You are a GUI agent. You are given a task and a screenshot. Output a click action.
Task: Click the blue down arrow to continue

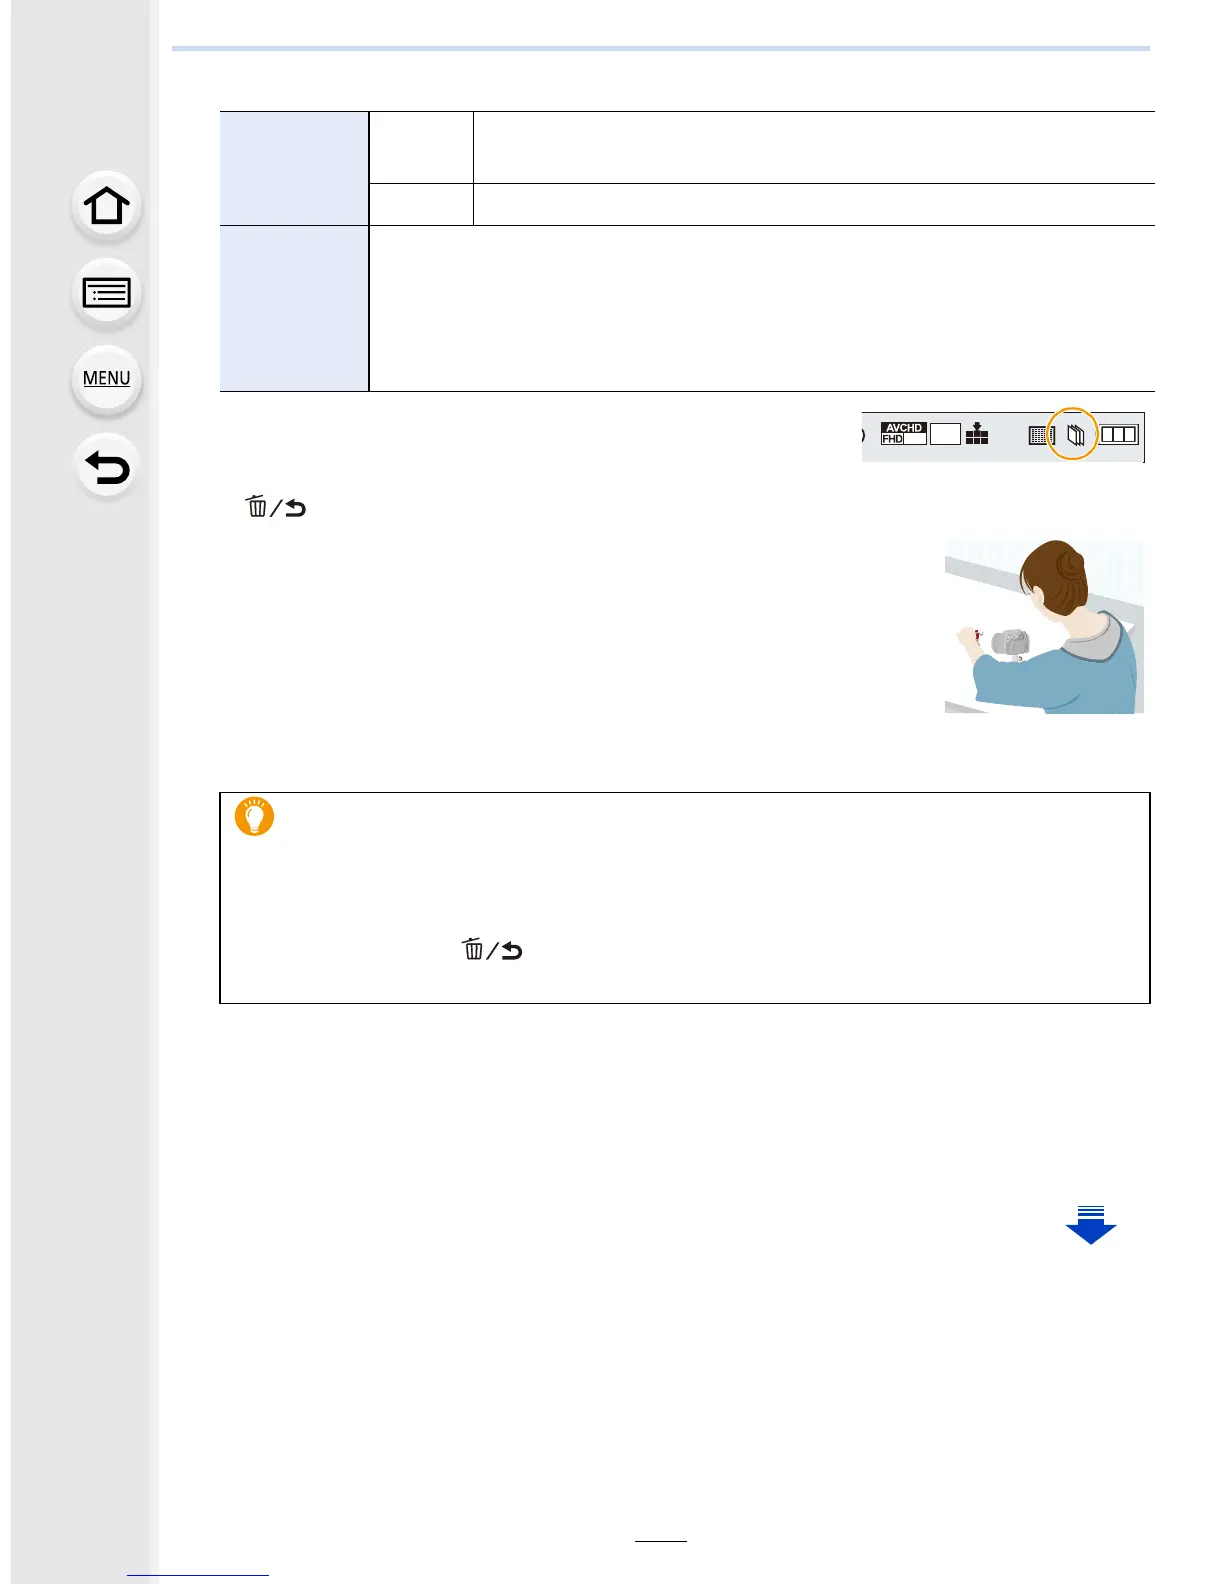point(1091,1225)
